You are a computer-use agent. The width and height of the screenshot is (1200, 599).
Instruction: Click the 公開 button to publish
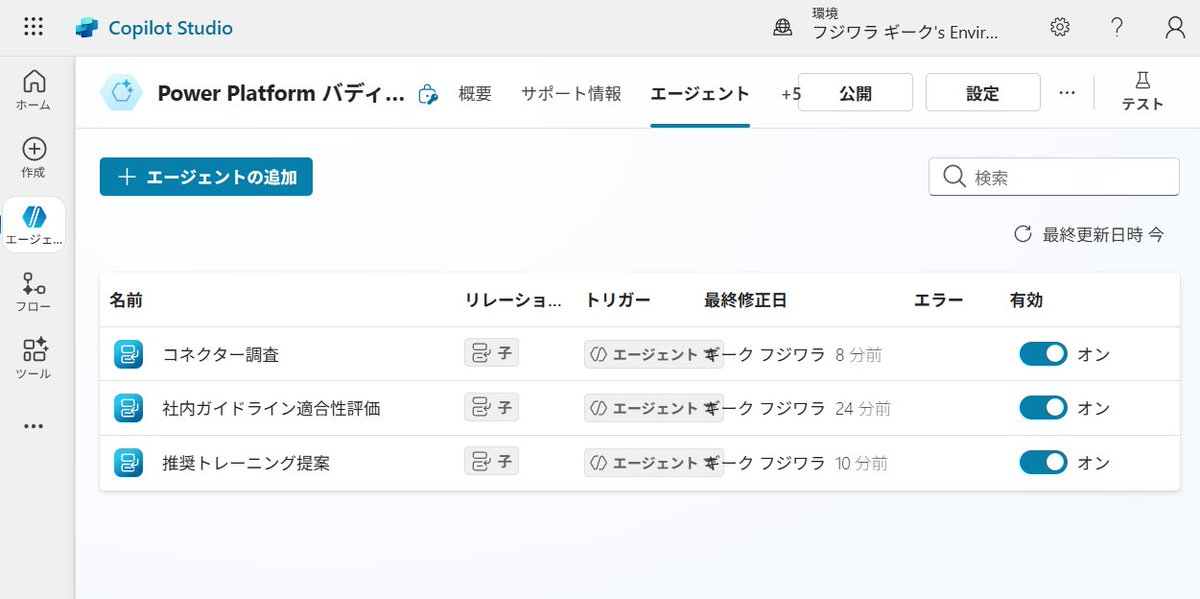855,92
